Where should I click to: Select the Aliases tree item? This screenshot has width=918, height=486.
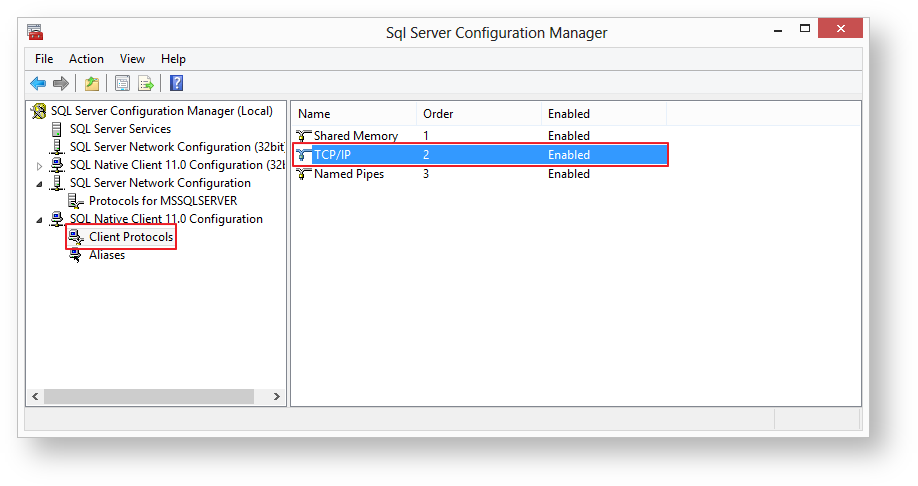107,255
